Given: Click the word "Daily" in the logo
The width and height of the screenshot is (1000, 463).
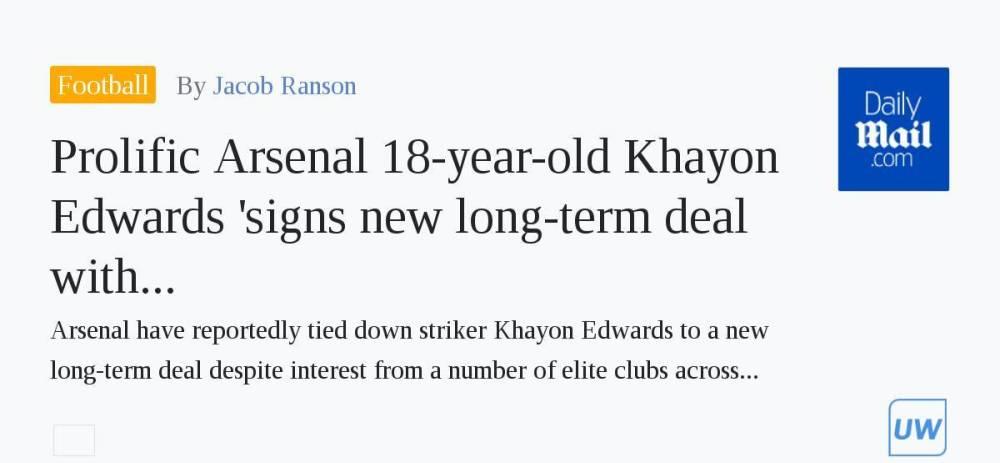Looking at the screenshot, I should [x=893, y=106].
